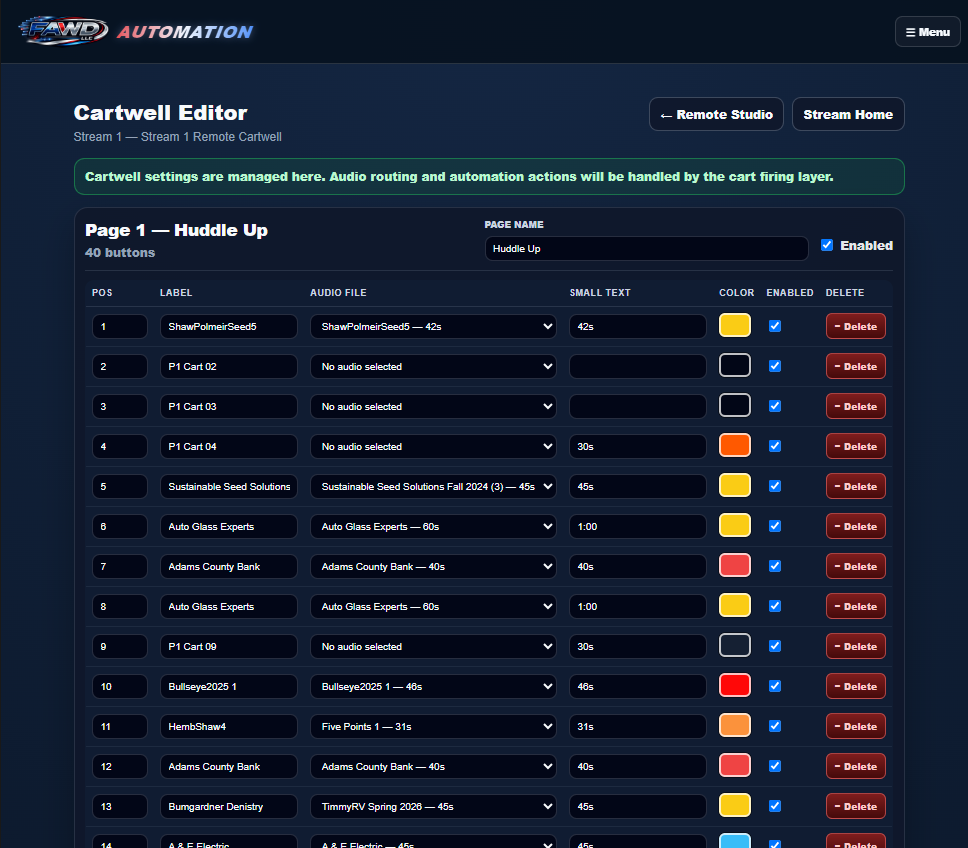Click 'Stream 1 — Stream 1 Remote Cartwell' subtitle
The width and height of the screenshot is (968, 848).
tap(177, 137)
